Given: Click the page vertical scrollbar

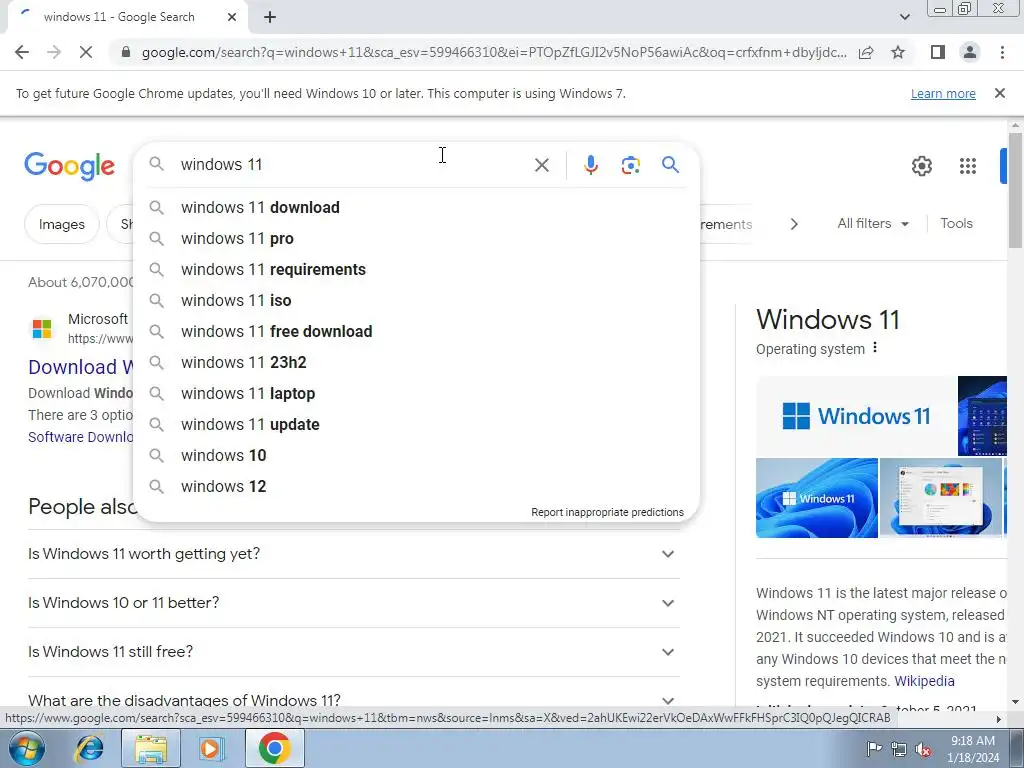Looking at the screenshot, I should 1015,189.
